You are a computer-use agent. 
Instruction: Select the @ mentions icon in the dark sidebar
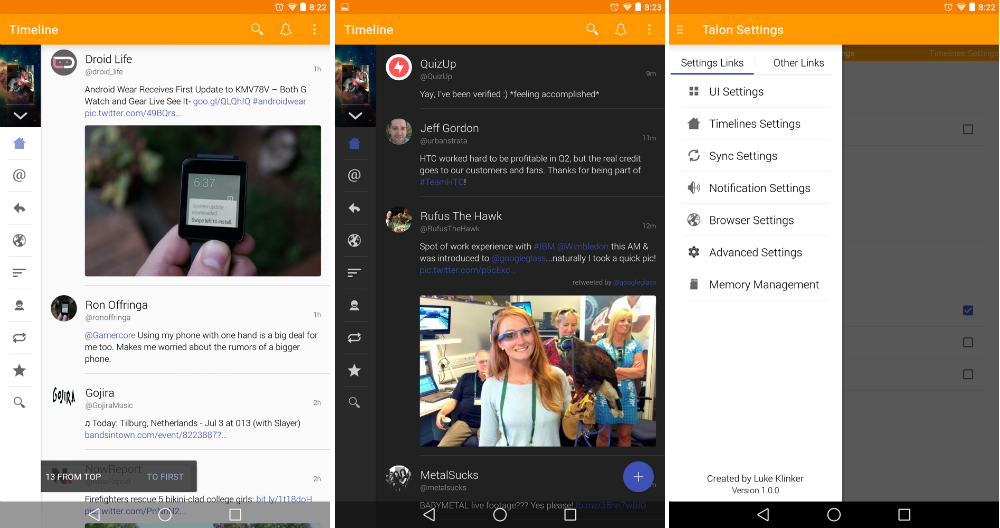(354, 176)
